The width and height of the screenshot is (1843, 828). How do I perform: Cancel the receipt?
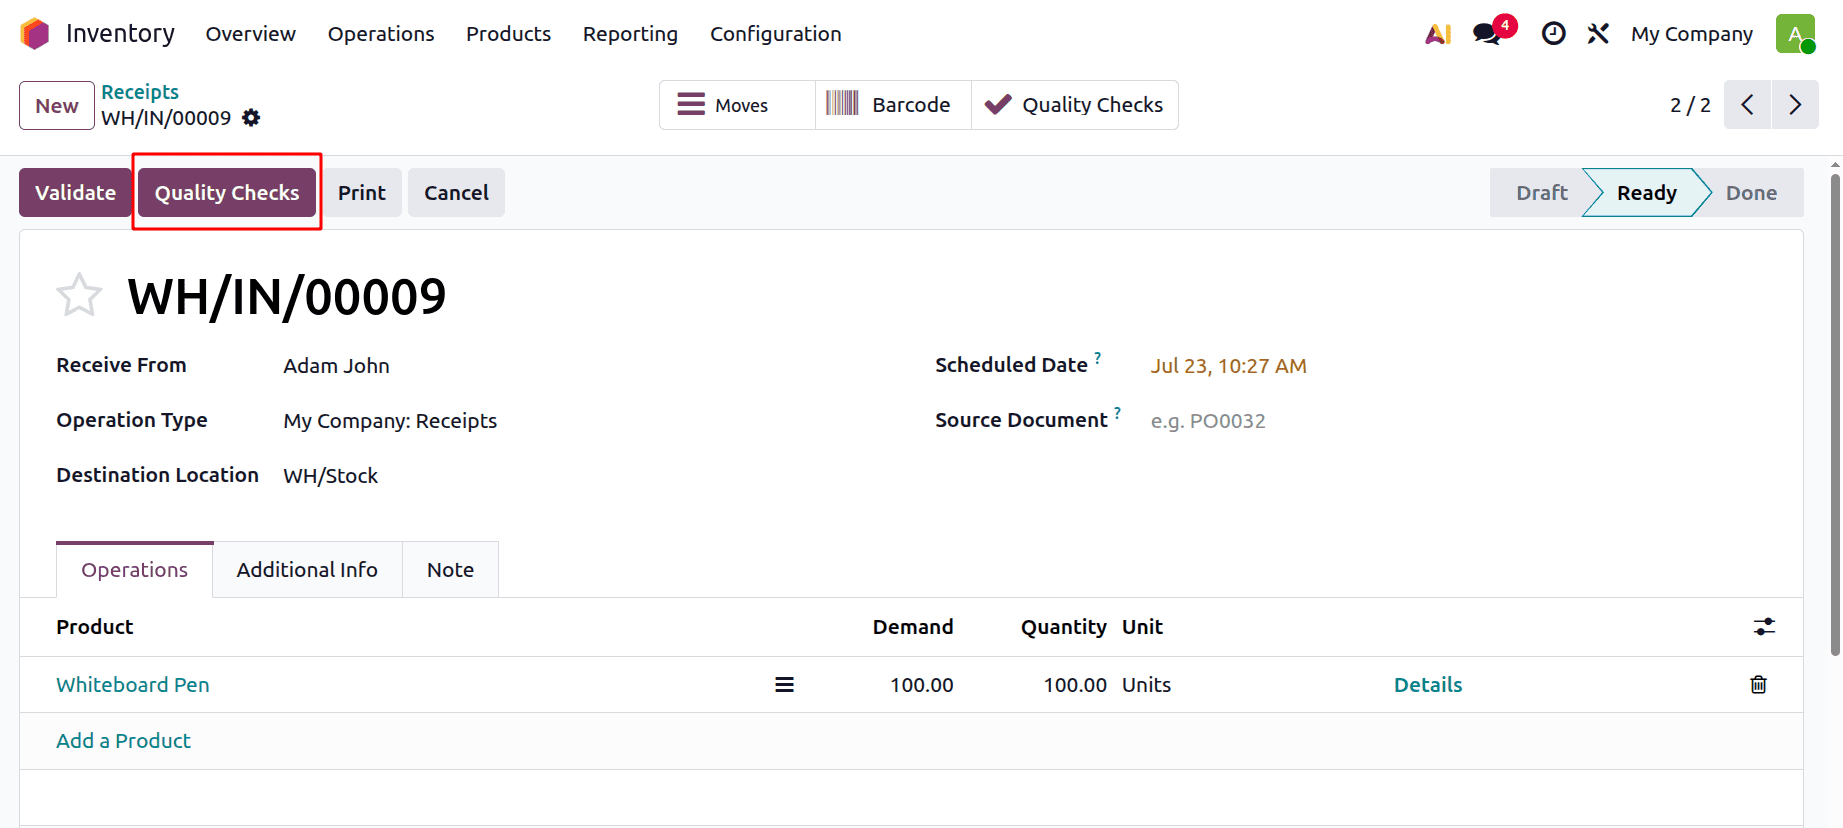point(456,193)
